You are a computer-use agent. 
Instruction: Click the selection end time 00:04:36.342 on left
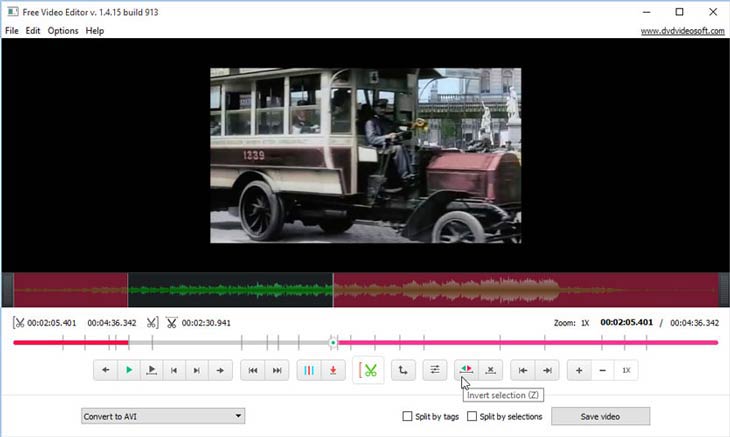tap(112, 323)
